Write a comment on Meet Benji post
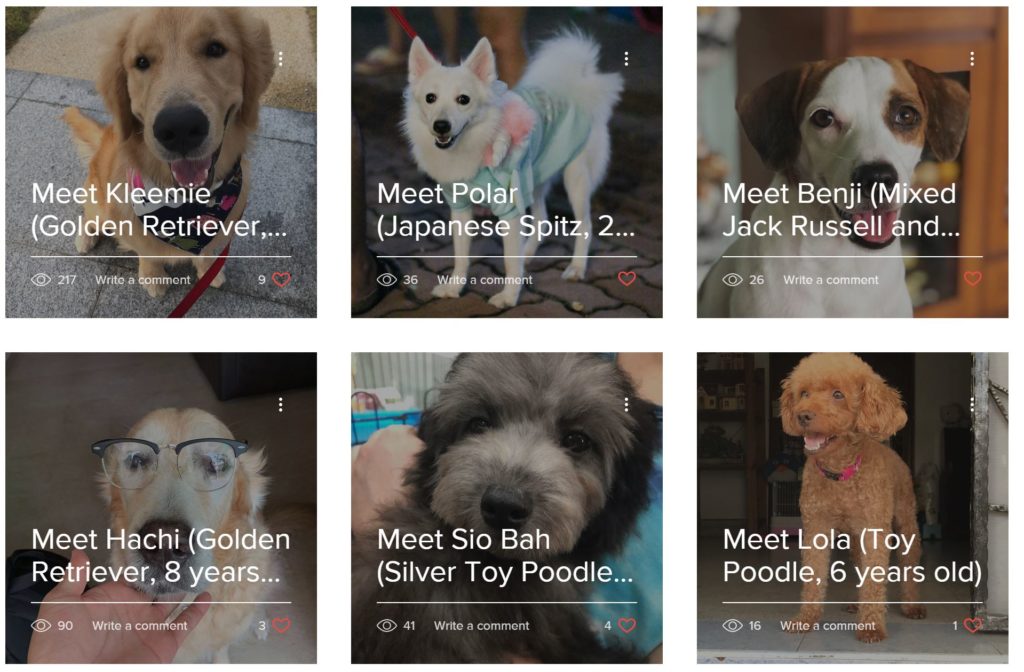 [831, 280]
